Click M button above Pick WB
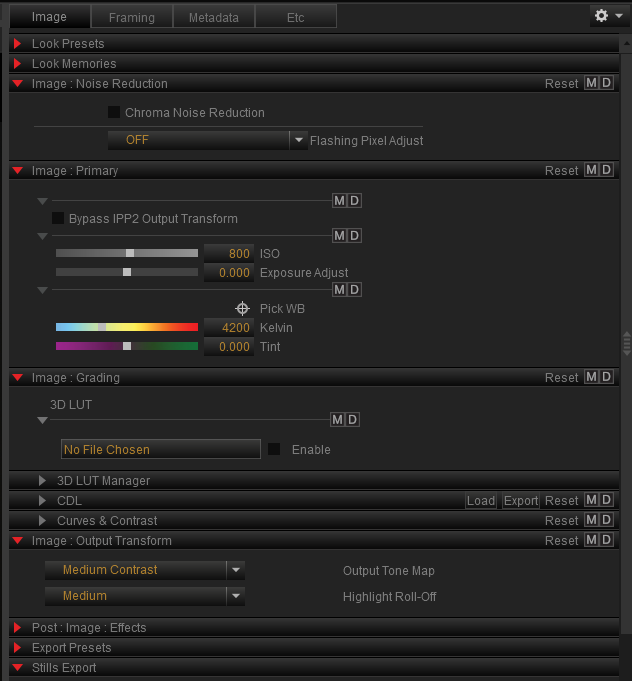This screenshot has height=681, width=632. click(339, 289)
